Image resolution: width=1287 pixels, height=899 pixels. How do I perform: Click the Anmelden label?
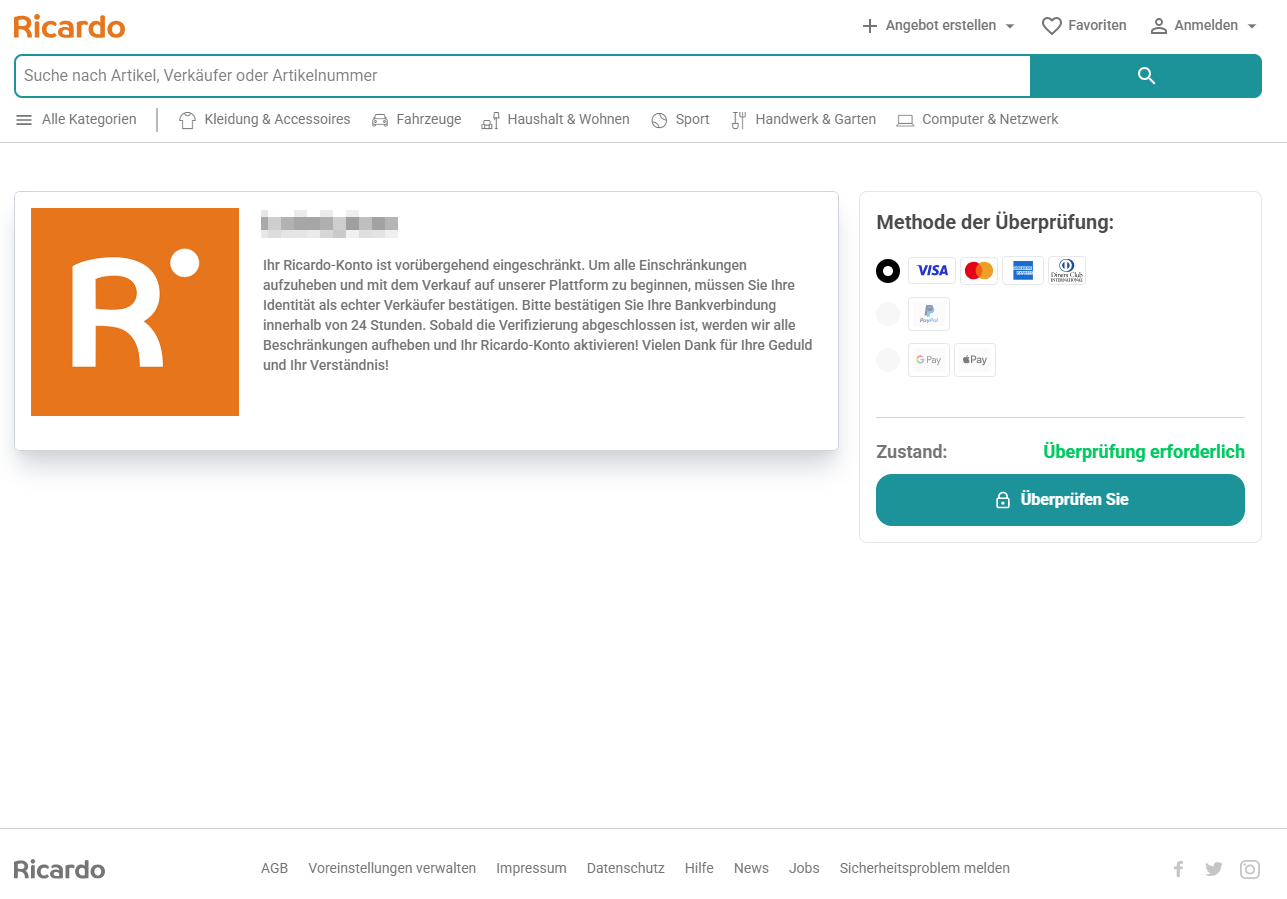click(x=1206, y=26)
